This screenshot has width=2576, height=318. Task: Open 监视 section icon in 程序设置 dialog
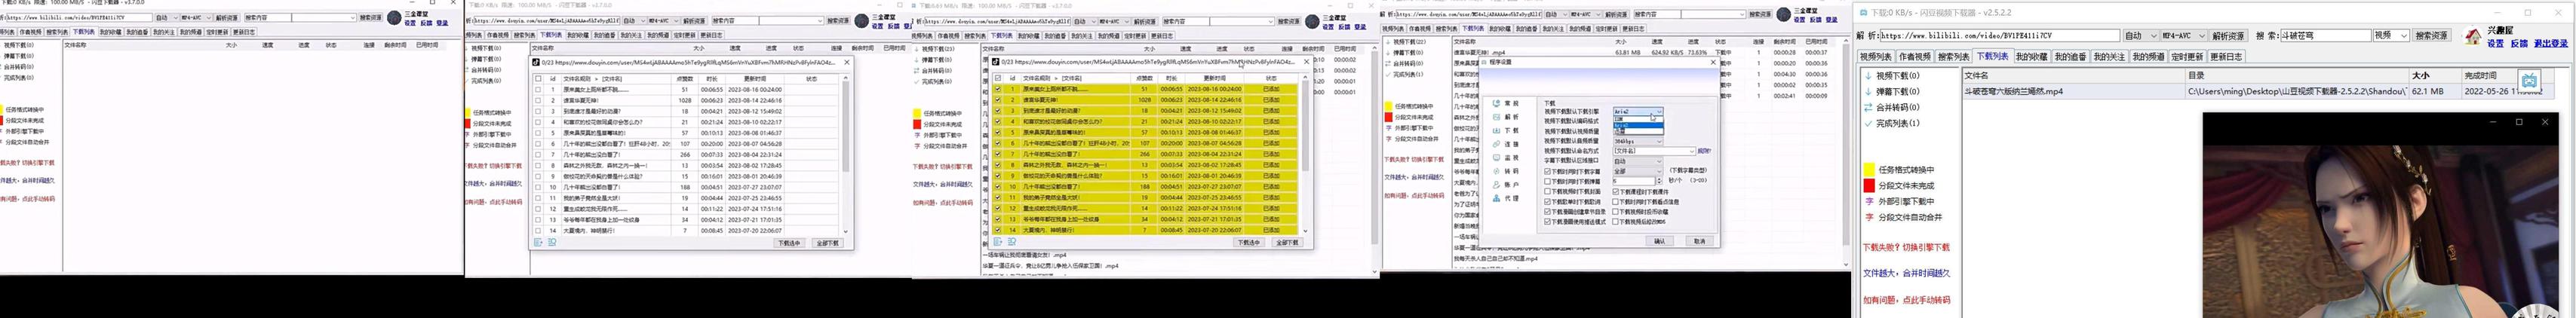tap(1497, 158)
